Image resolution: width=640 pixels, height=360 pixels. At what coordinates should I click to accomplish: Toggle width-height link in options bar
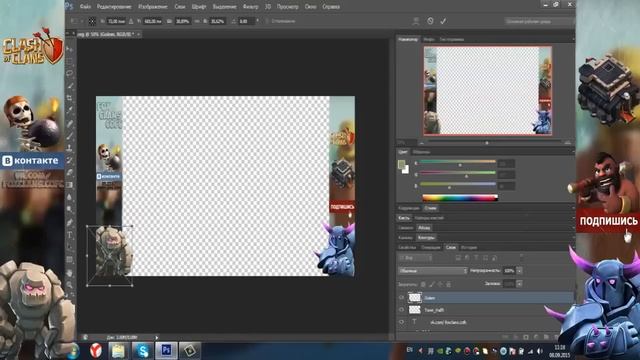(x=197, y=21)
